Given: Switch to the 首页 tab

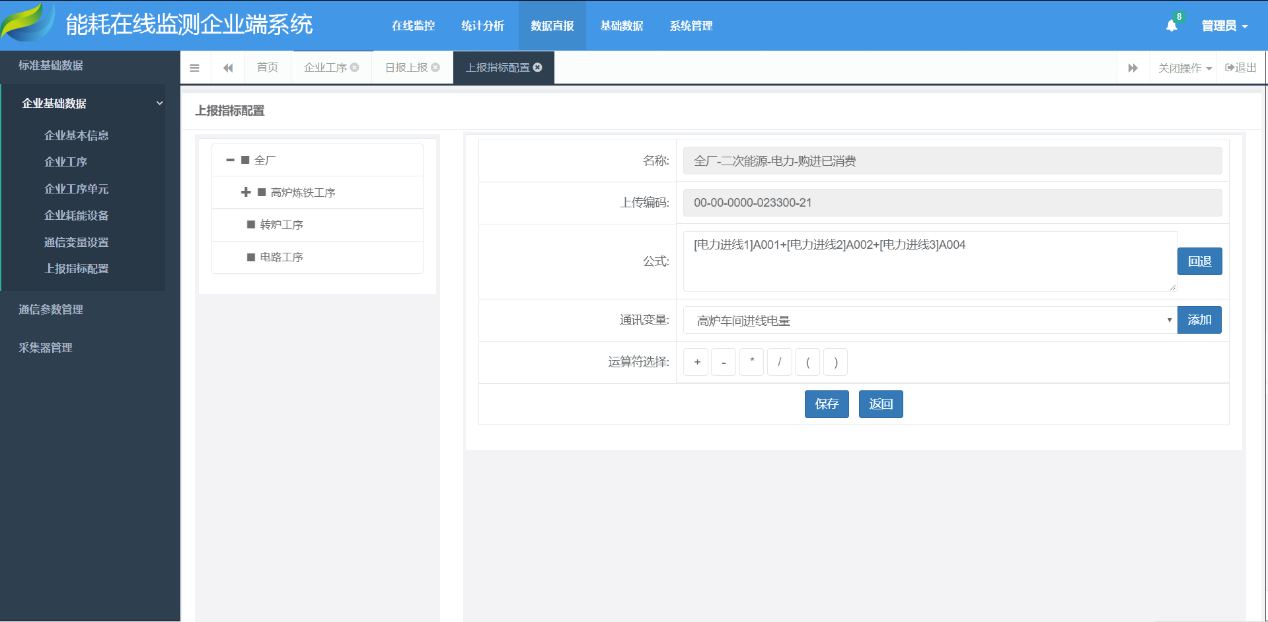Looking at the screenshot, I should point(267,68).
